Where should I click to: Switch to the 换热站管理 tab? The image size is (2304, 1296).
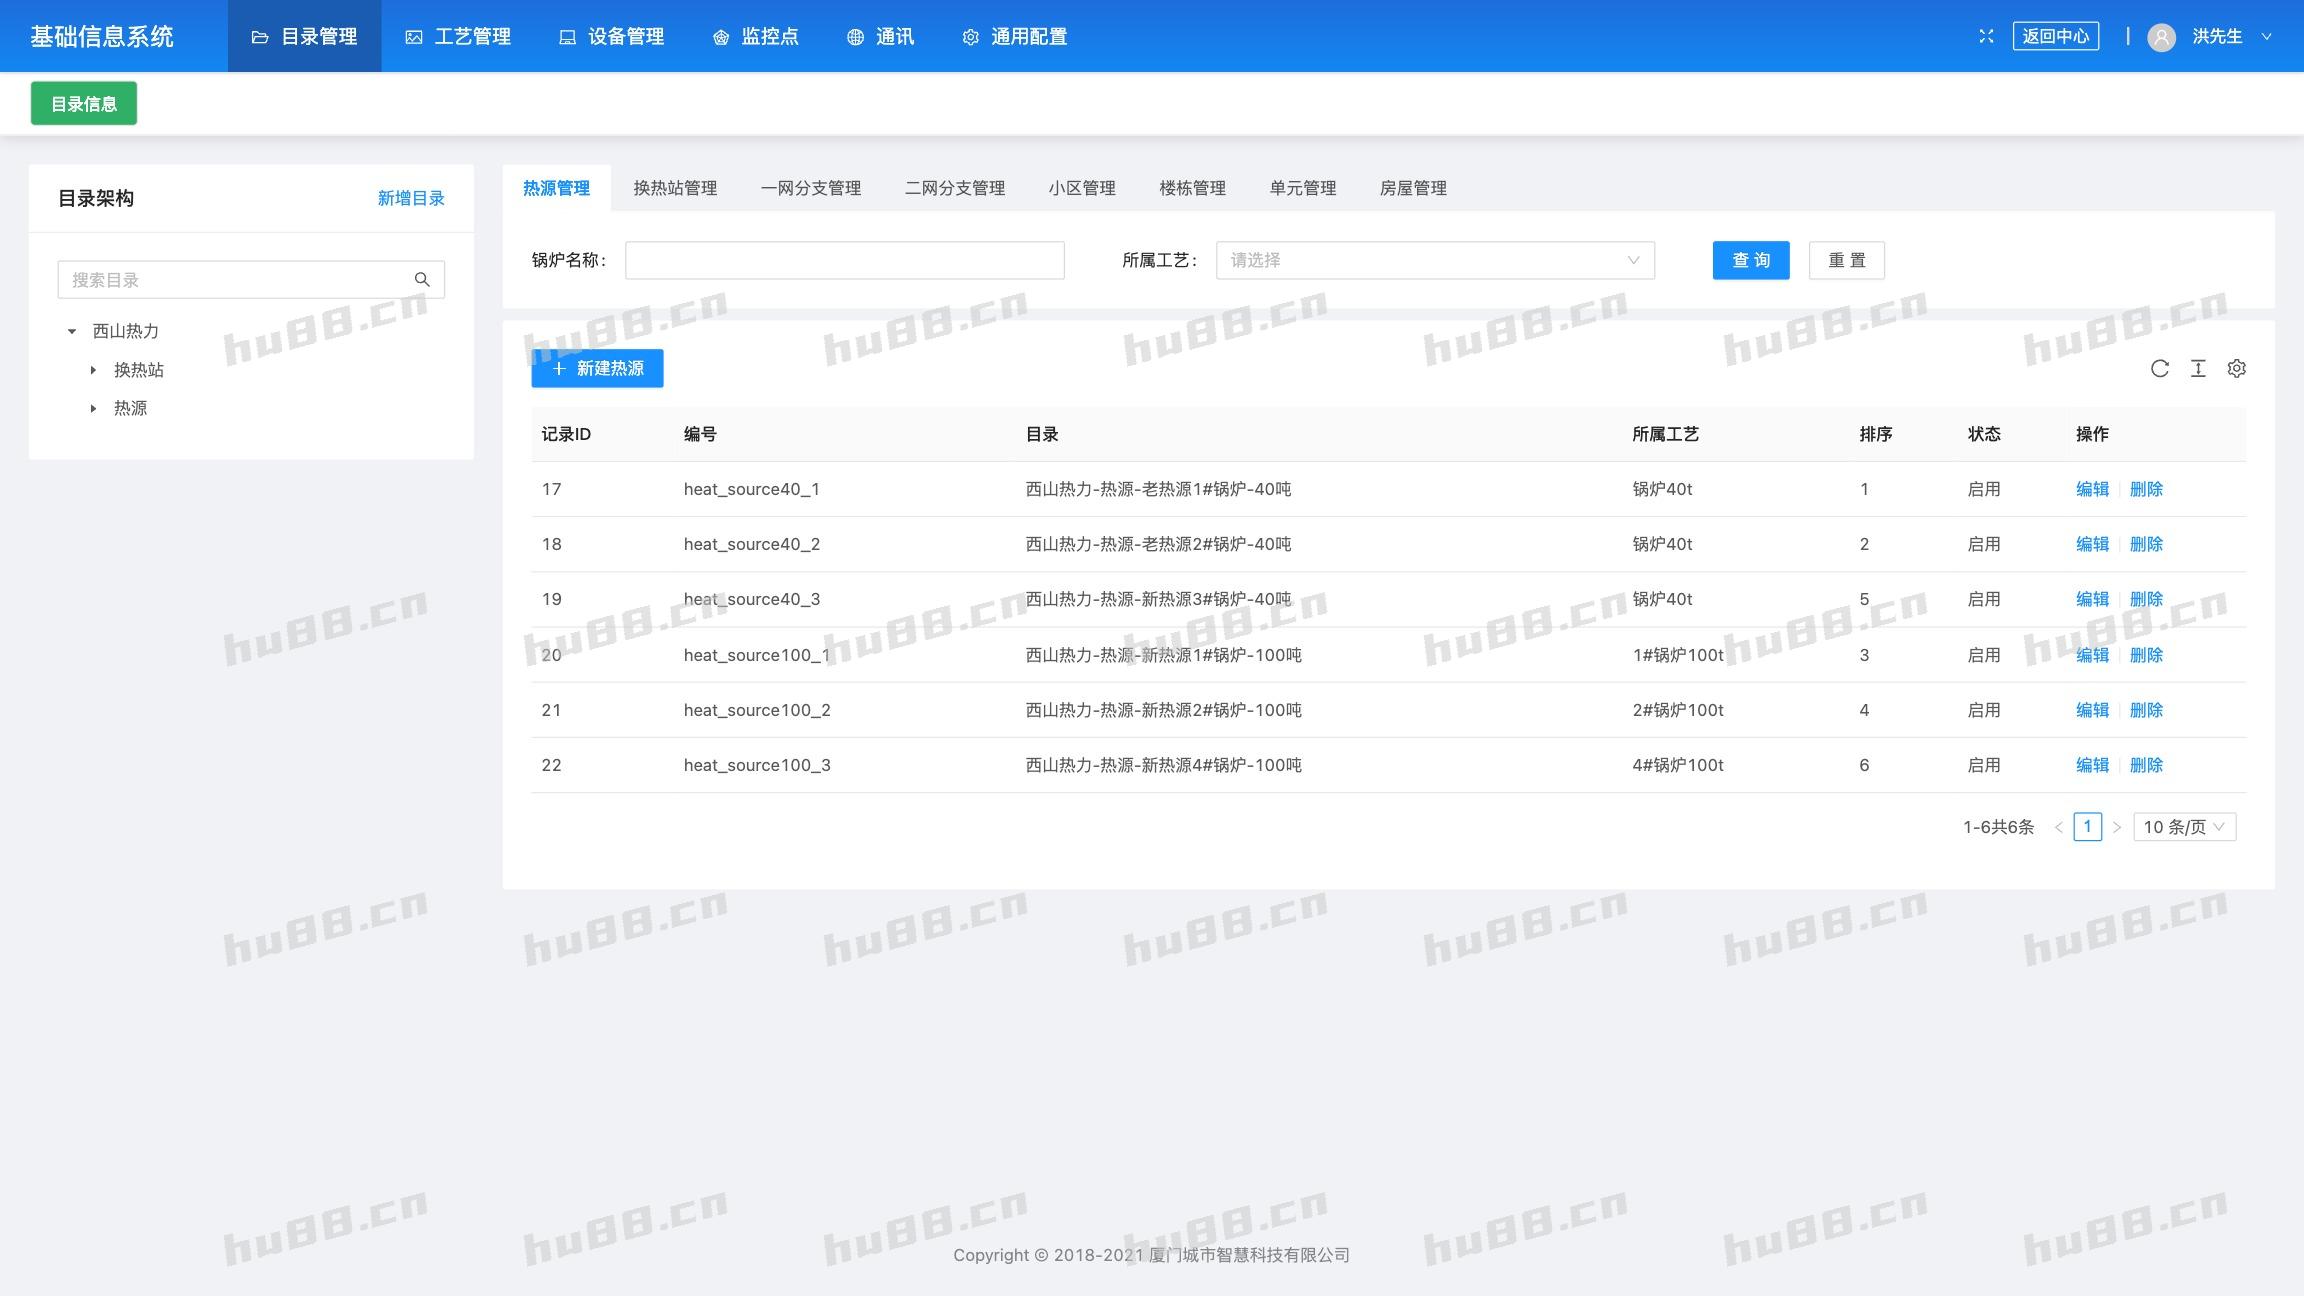point(675,188)
